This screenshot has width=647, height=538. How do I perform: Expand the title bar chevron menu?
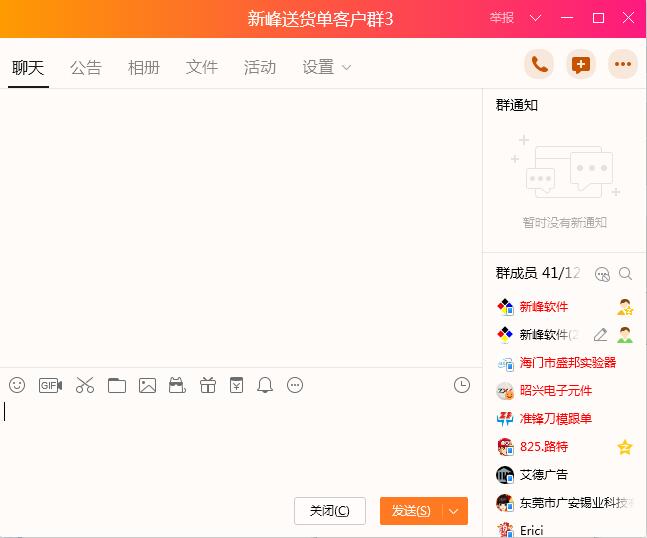pos(536,18)
